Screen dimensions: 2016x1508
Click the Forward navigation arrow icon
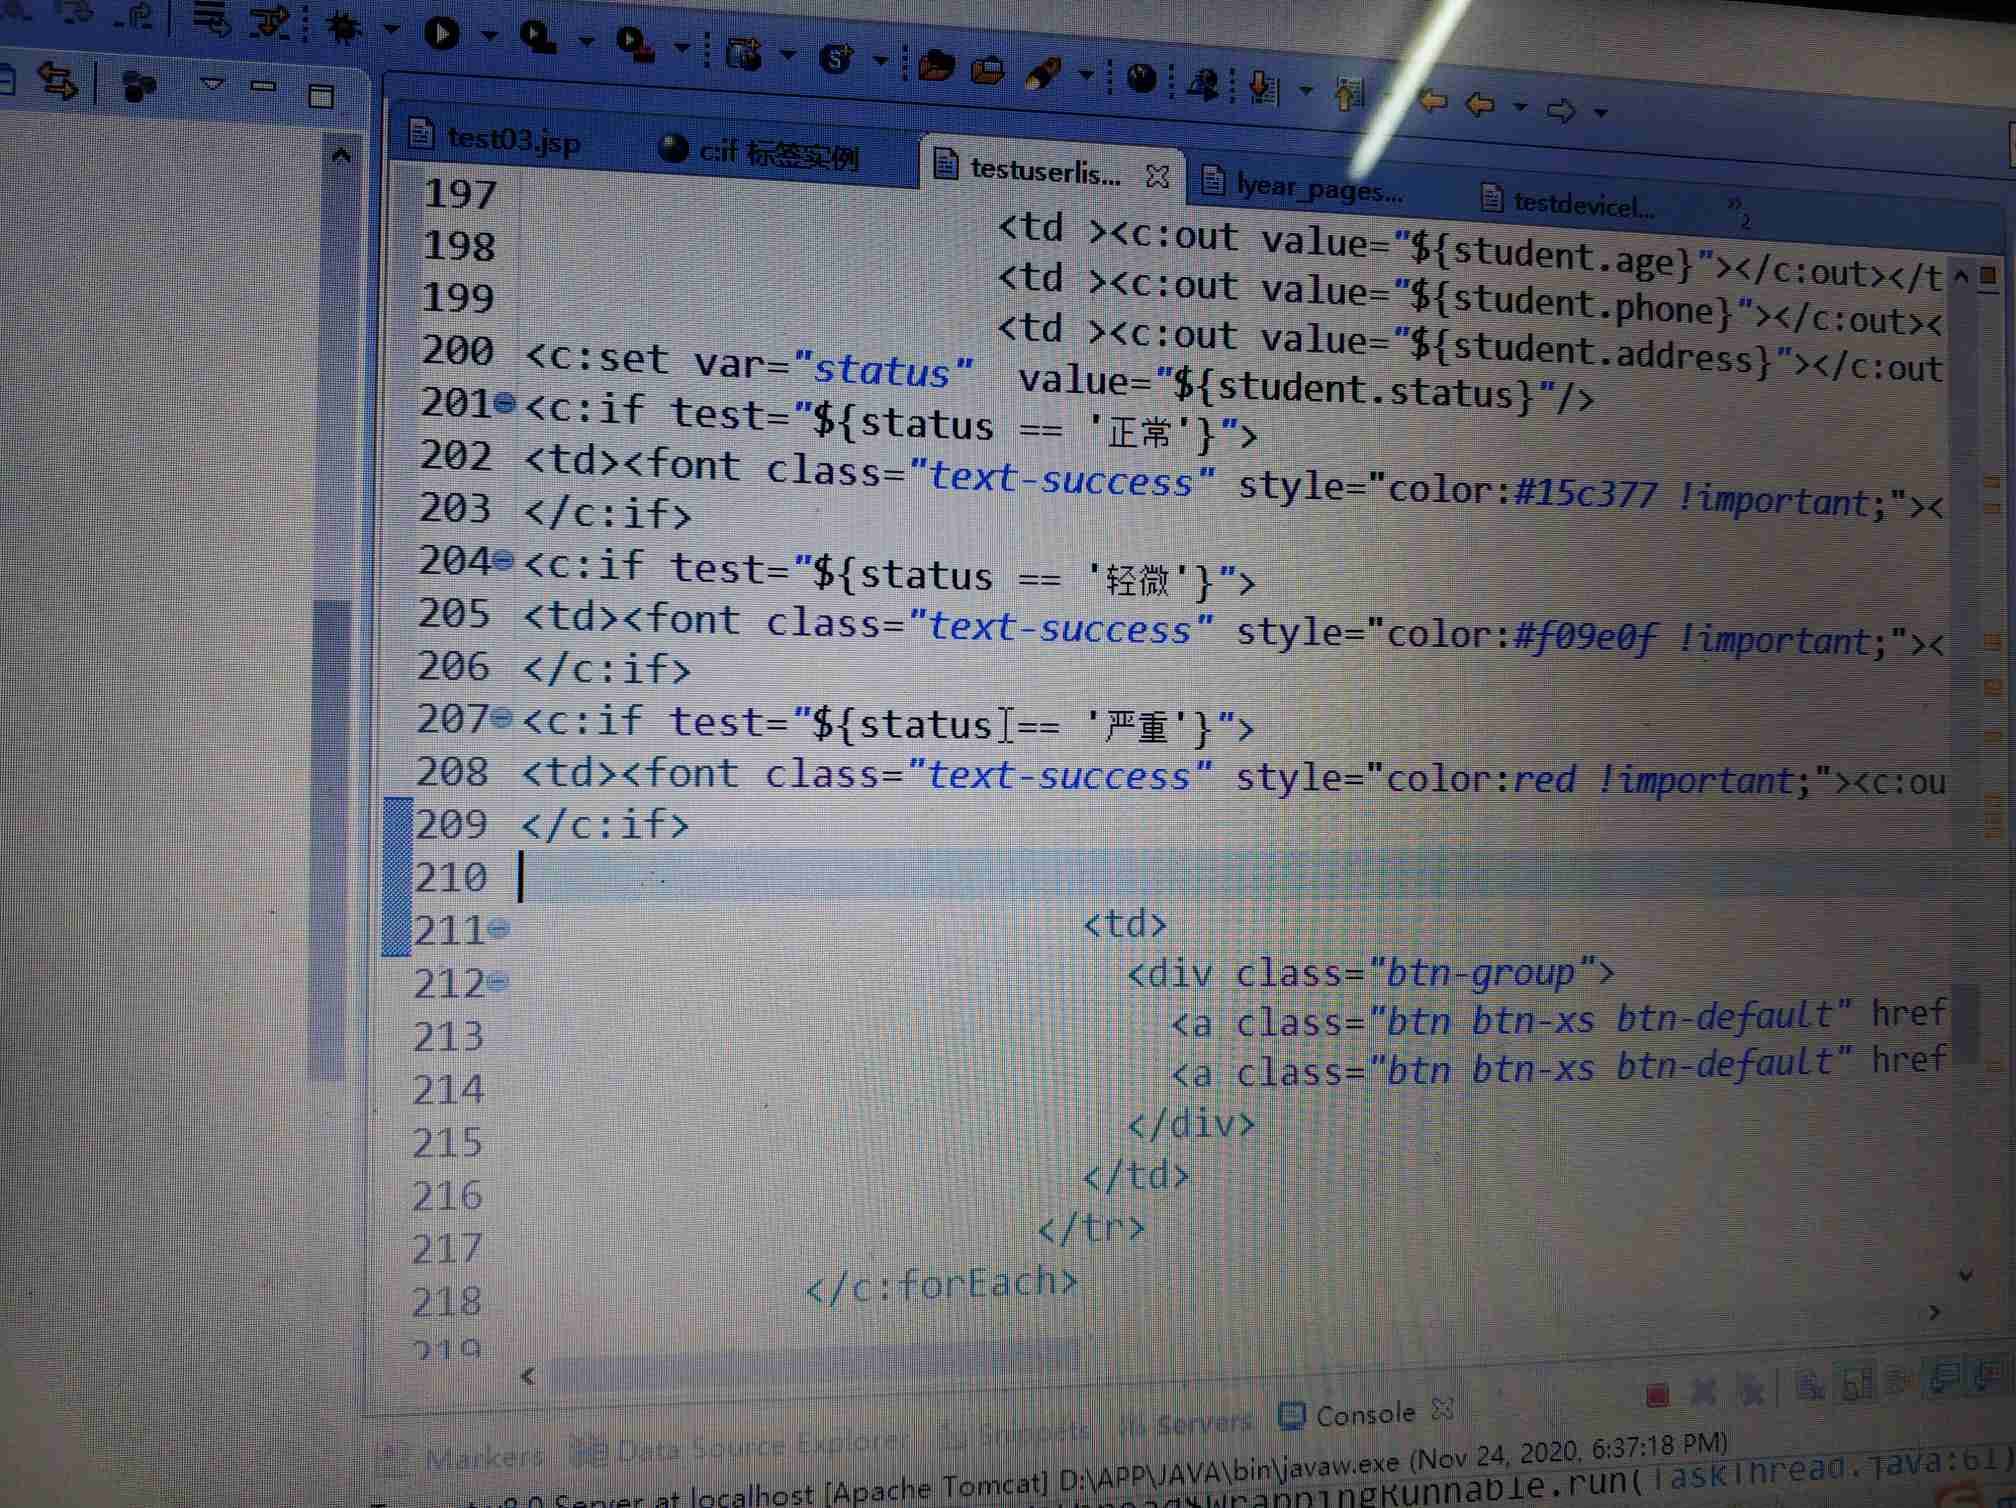coord(1560,109)
